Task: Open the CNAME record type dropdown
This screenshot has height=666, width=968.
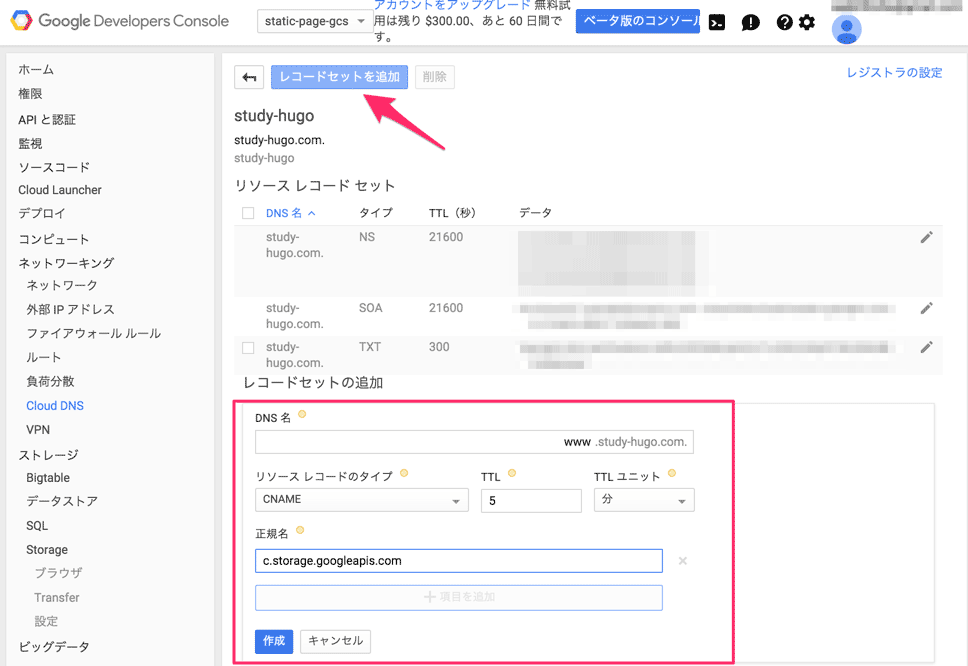Action: [x=362, y=500]
